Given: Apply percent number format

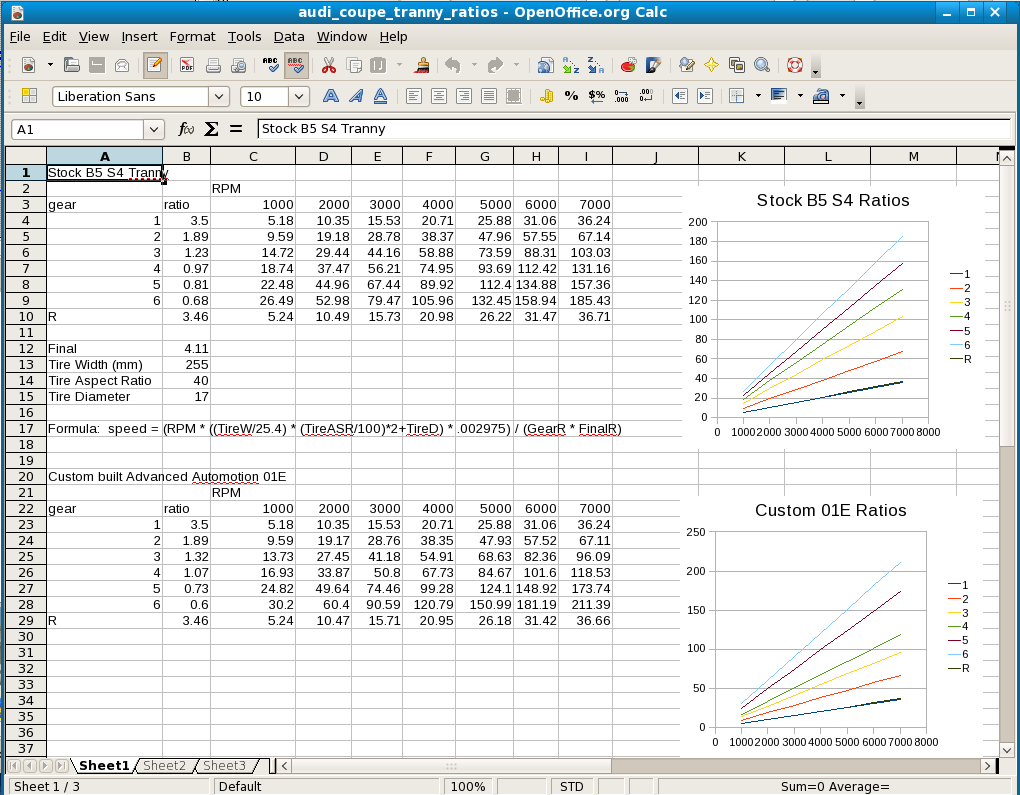Looking at the screenshot, I should coord(571,97).
